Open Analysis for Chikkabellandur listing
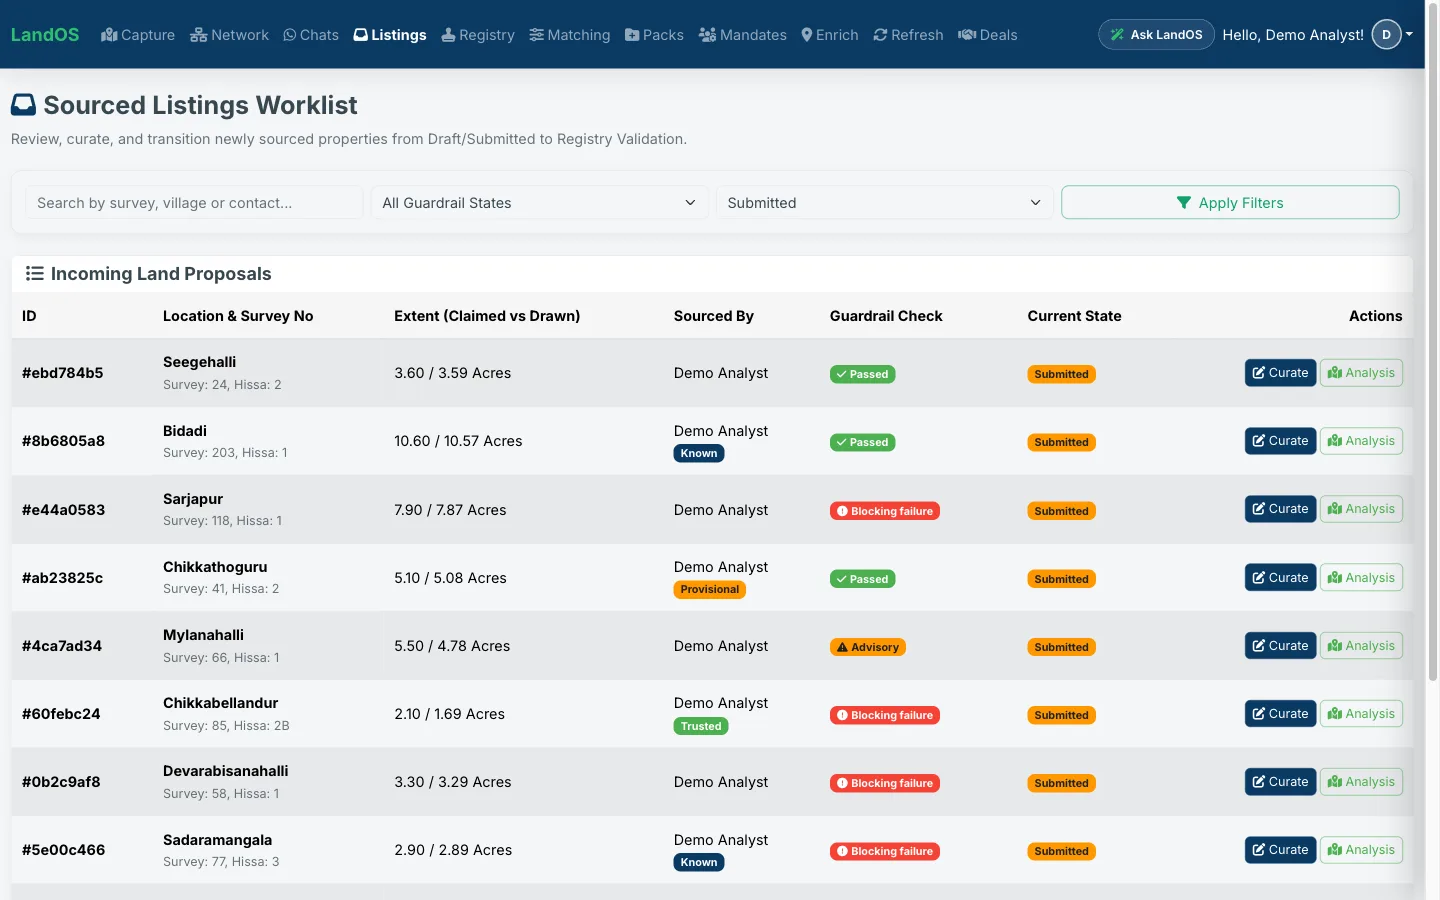 pos(1361,714)
